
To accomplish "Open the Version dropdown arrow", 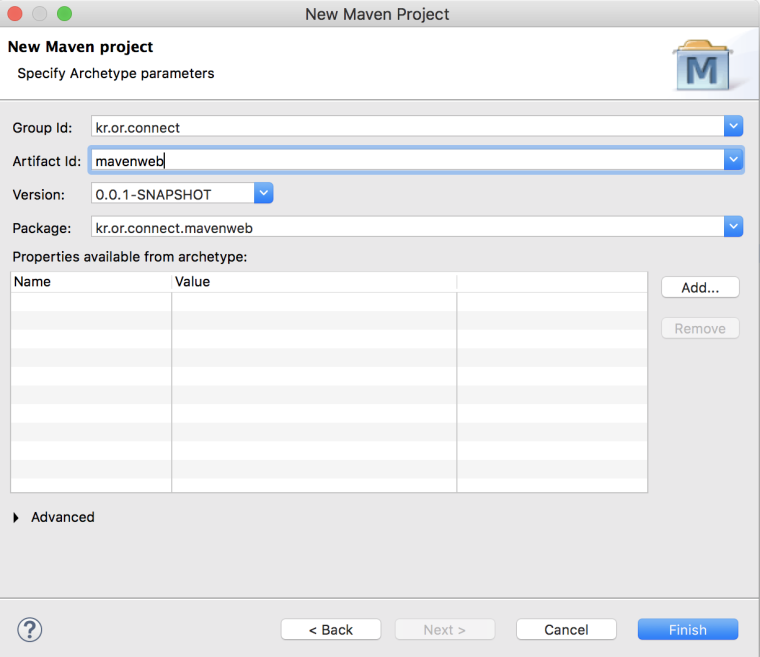I will [264, 193].
